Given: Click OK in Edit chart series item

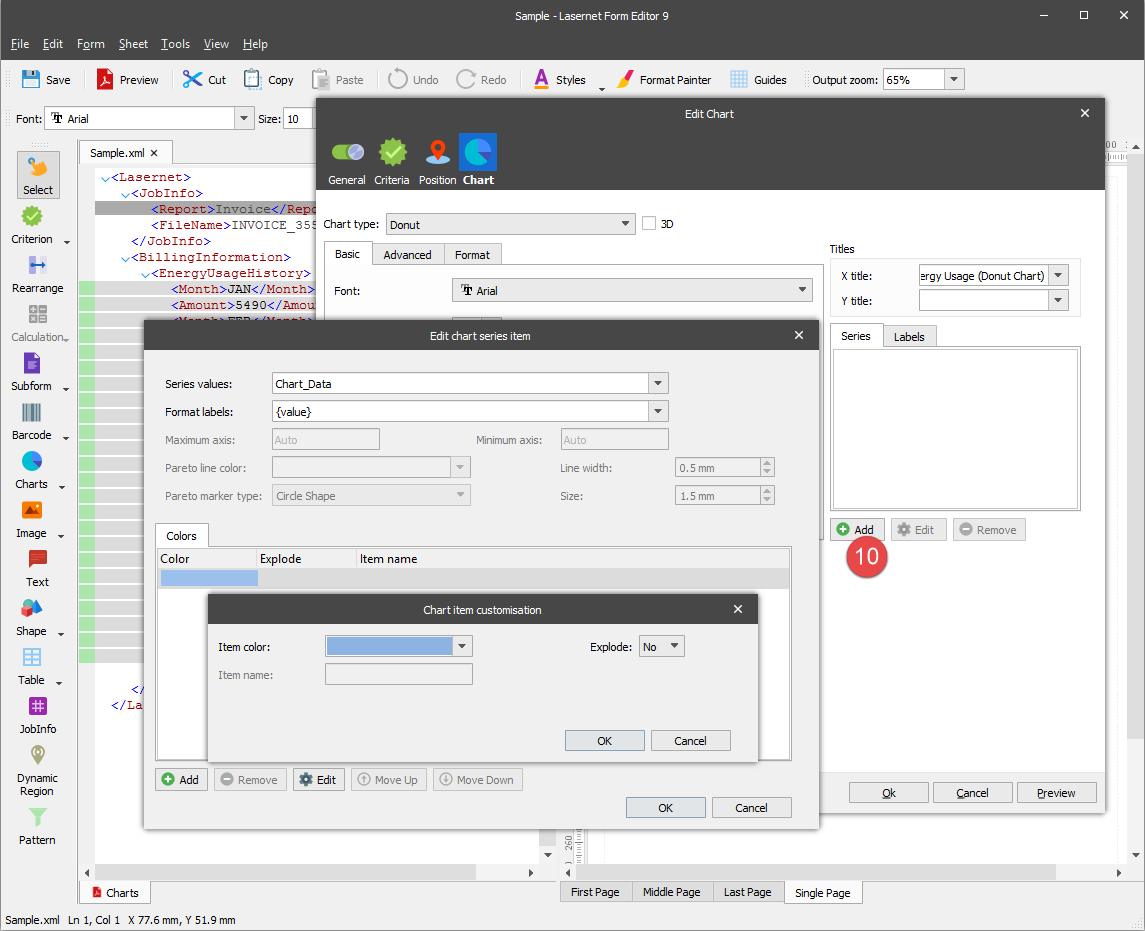Looking at the screenshot, I should coord(665,808).
